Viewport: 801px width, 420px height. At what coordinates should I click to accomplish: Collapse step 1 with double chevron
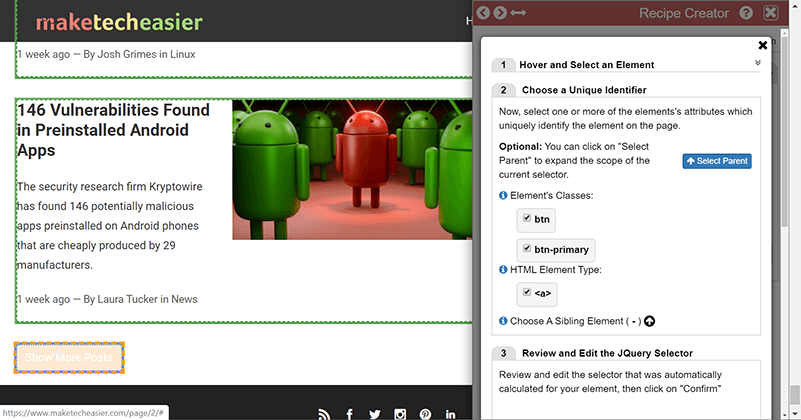758,63
